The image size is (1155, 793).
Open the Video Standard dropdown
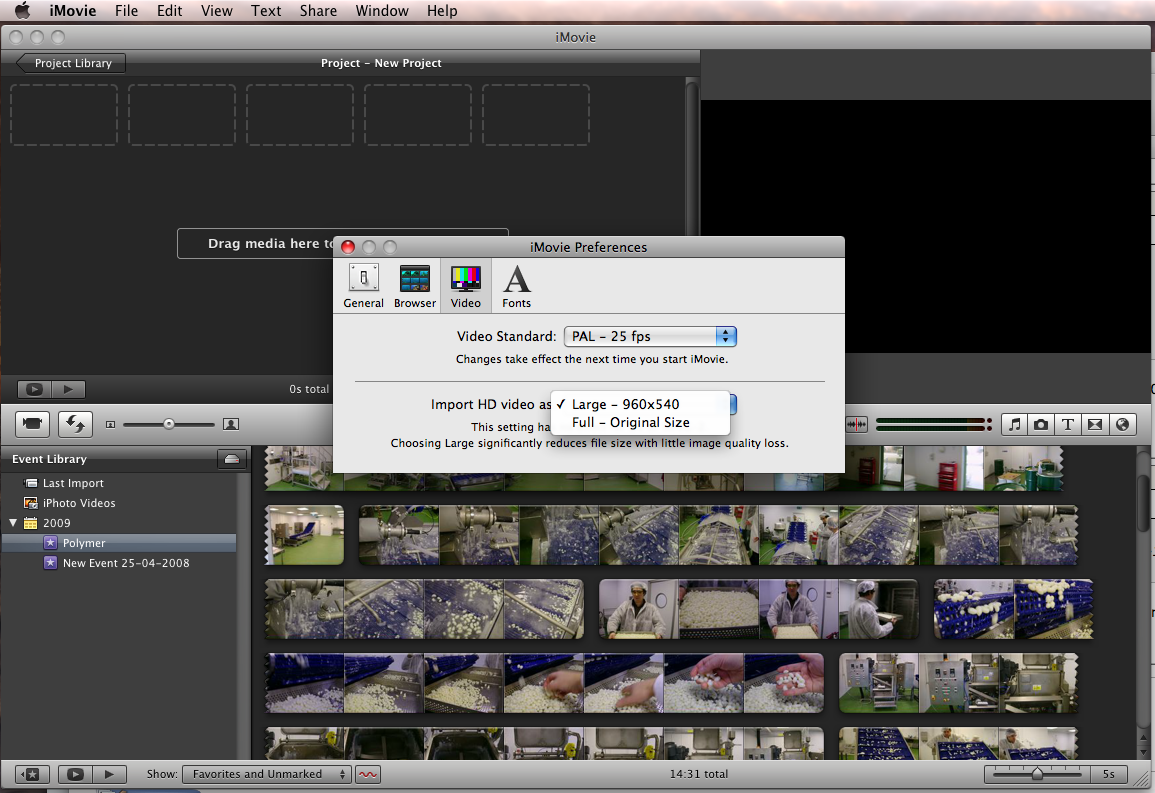(650, 336)
